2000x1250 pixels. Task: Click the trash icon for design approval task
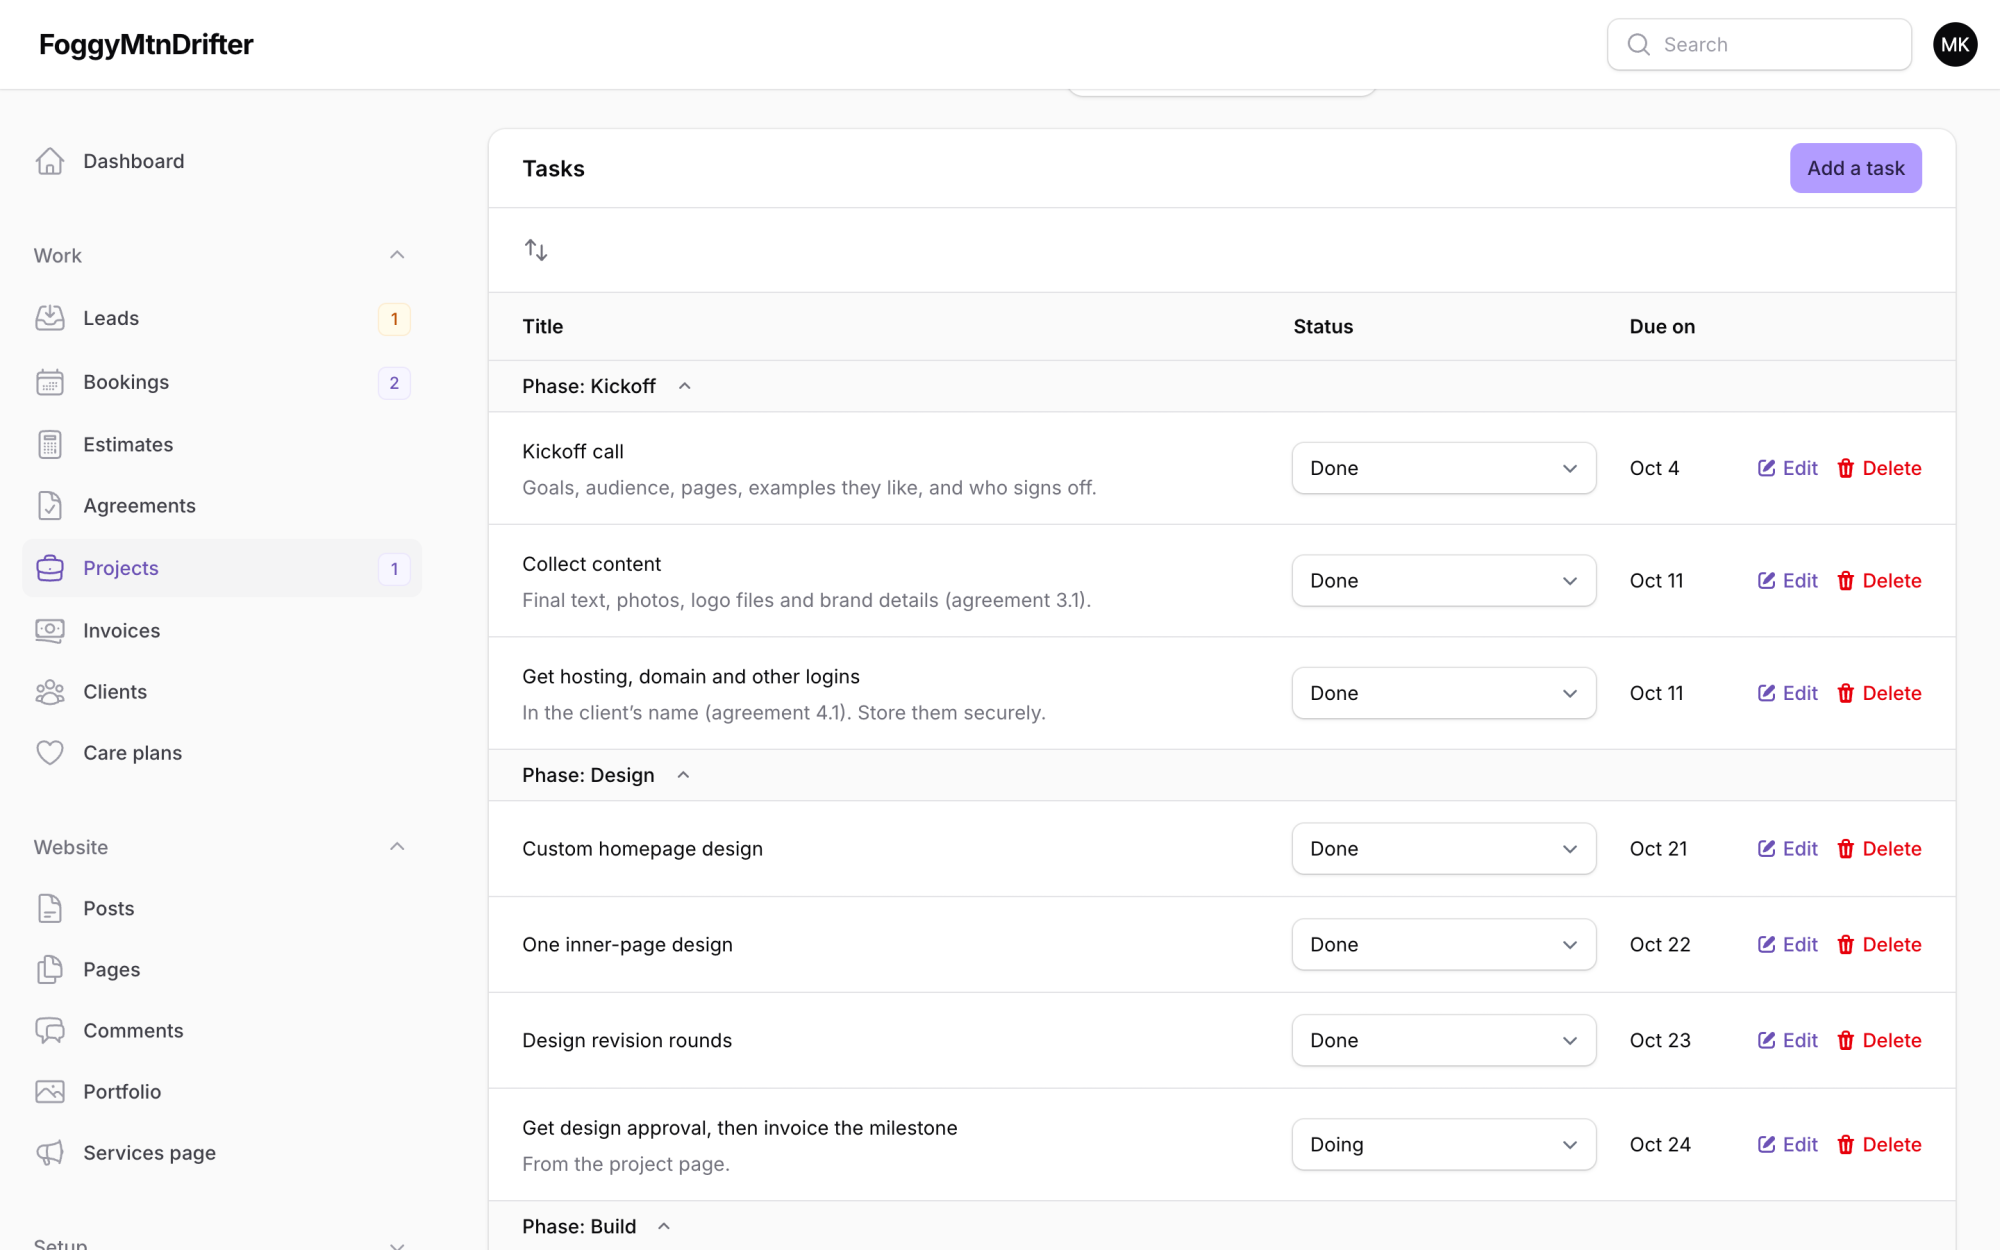point(1846,1145)
